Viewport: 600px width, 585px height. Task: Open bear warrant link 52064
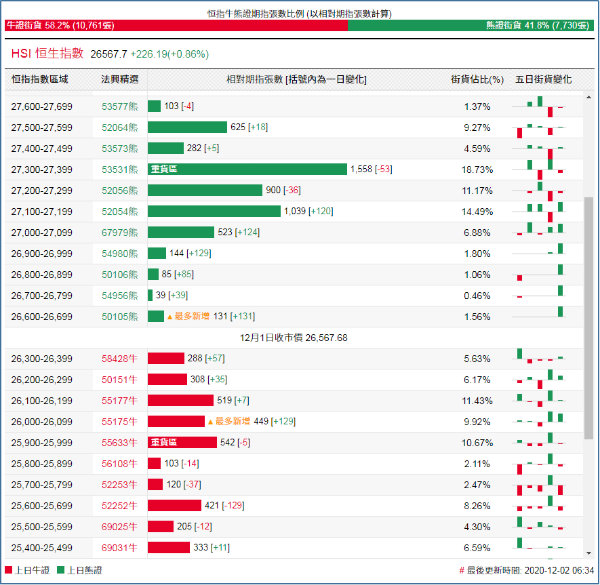119,127
